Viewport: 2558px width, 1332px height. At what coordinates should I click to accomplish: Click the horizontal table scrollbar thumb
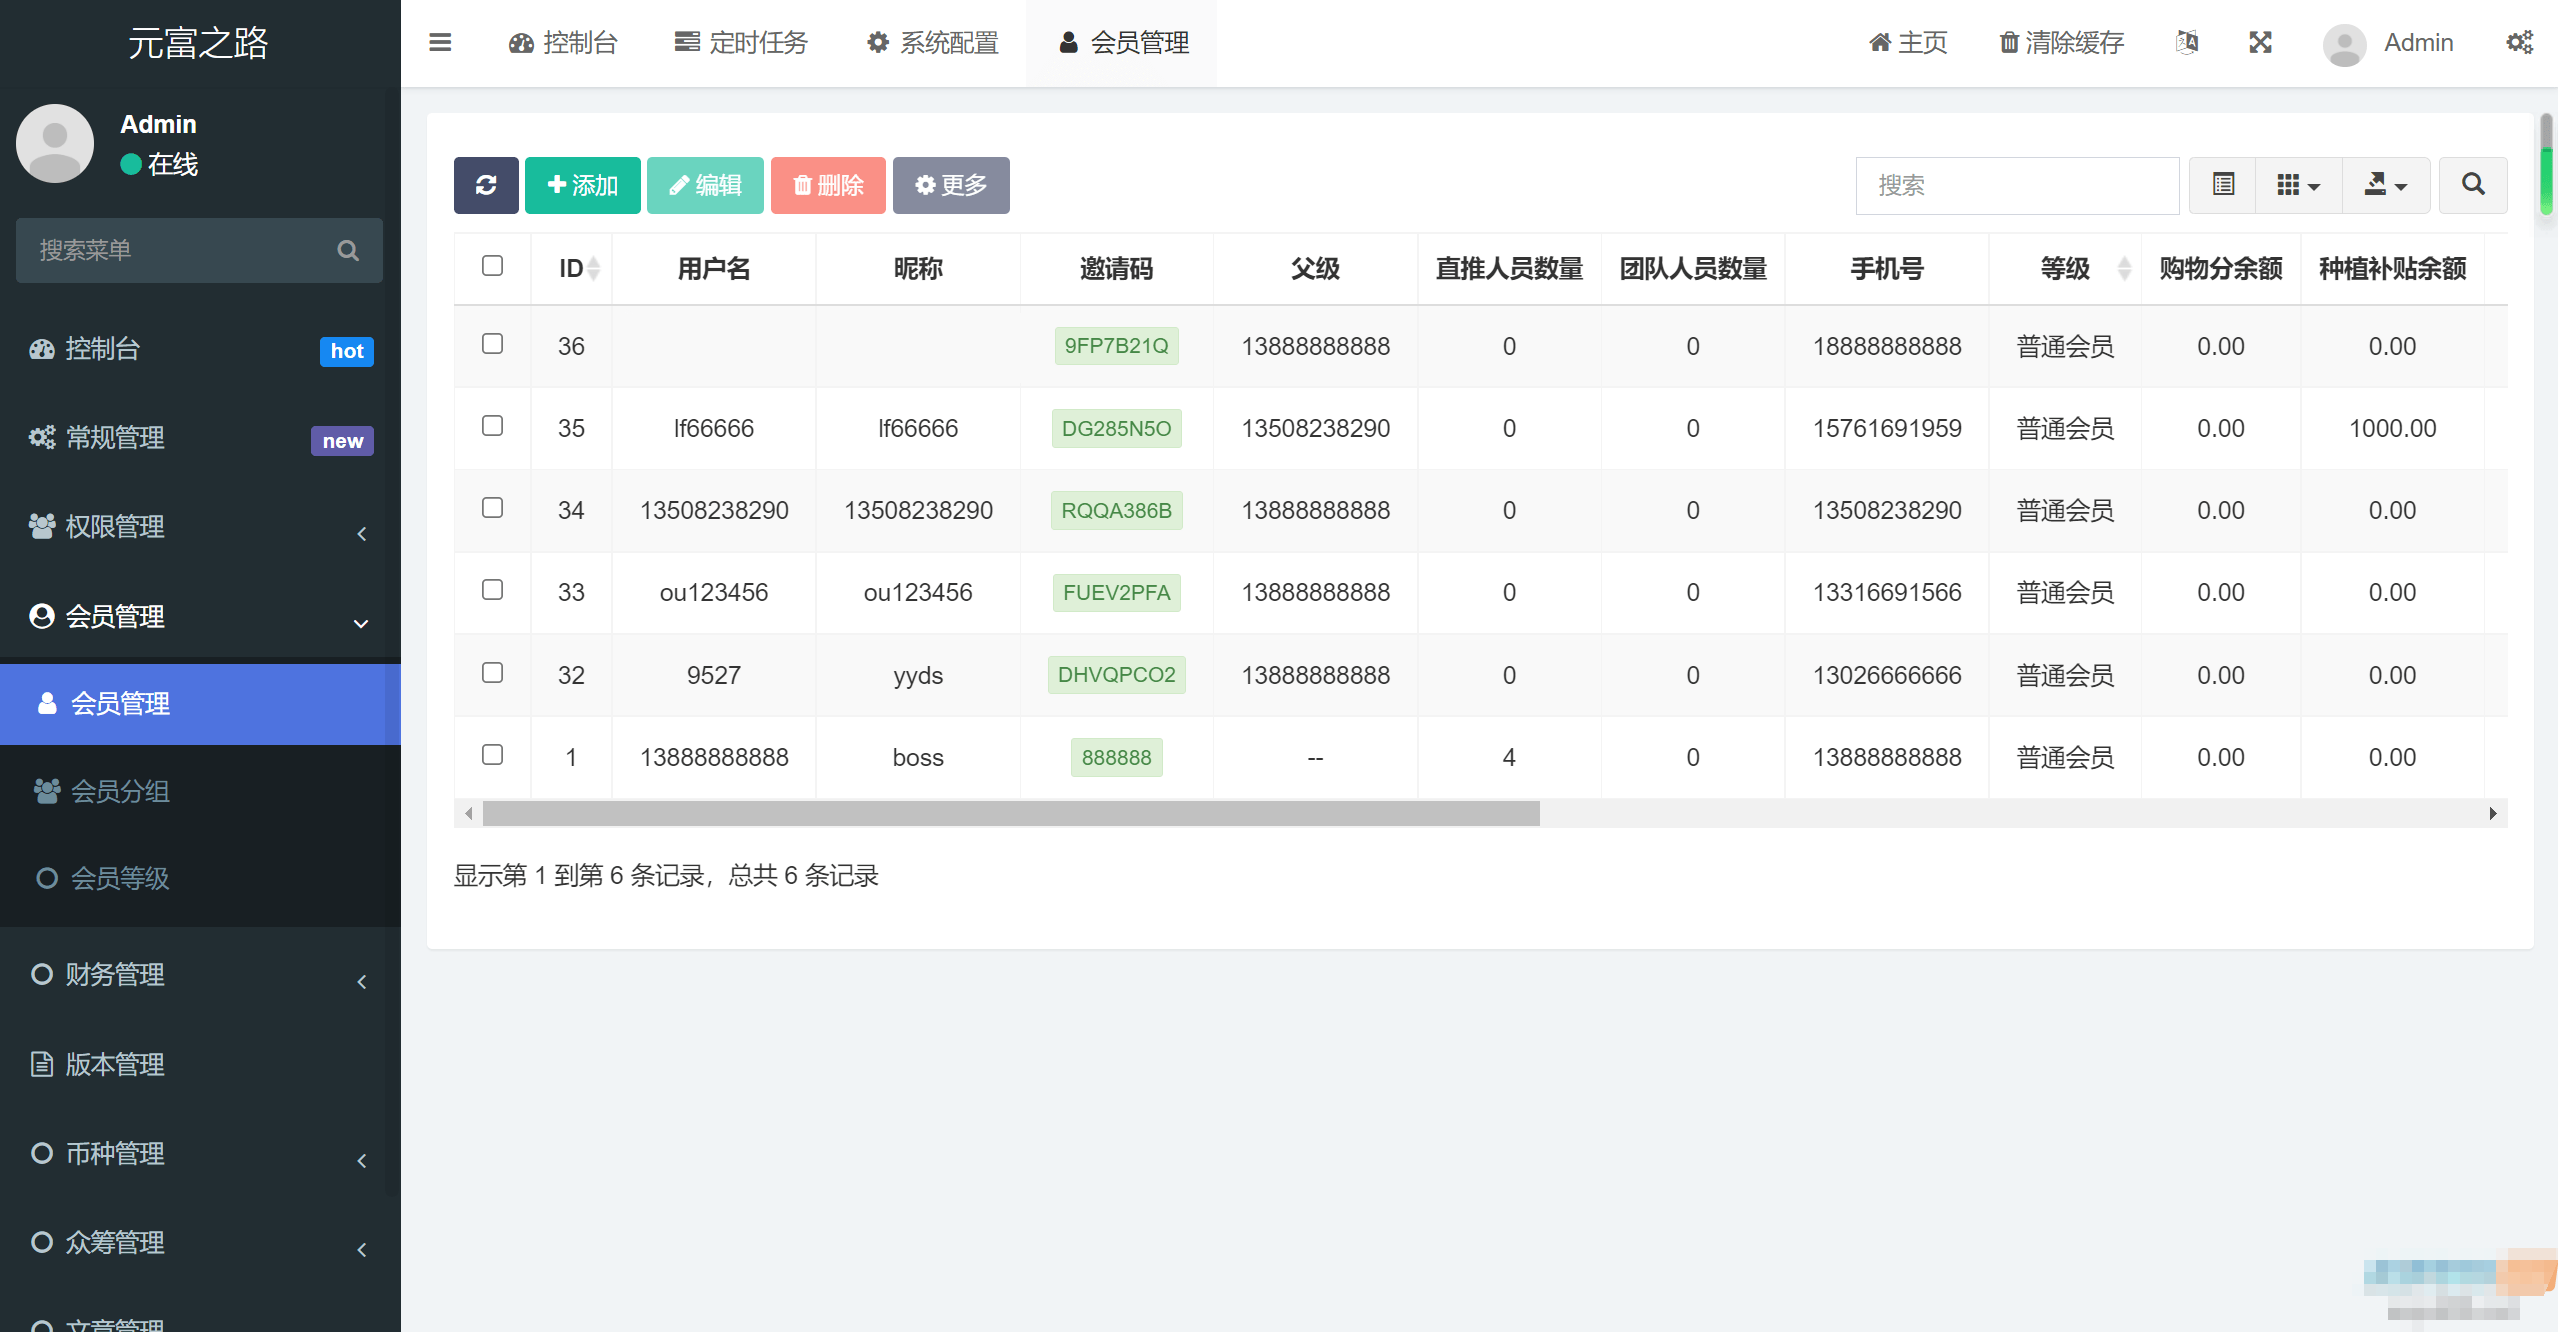pos(1011,814)
